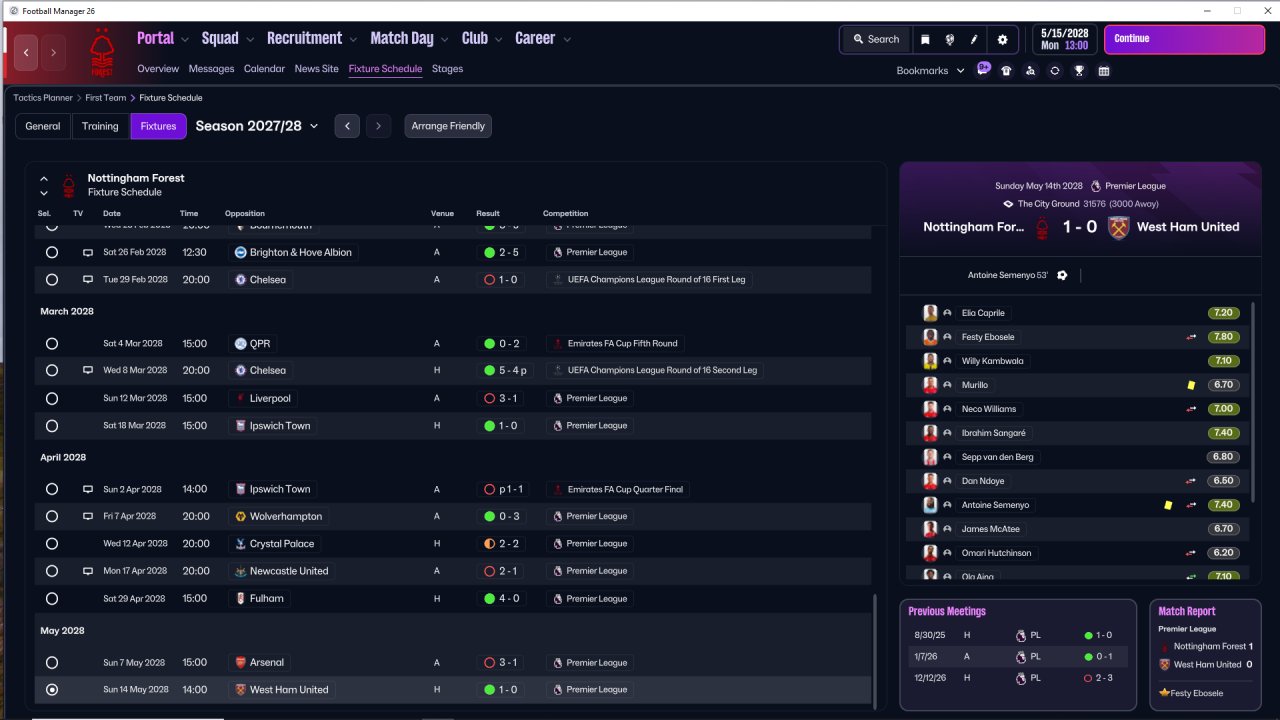Click the Stages submenu item

pyautogui.click(x=447, y=69)
